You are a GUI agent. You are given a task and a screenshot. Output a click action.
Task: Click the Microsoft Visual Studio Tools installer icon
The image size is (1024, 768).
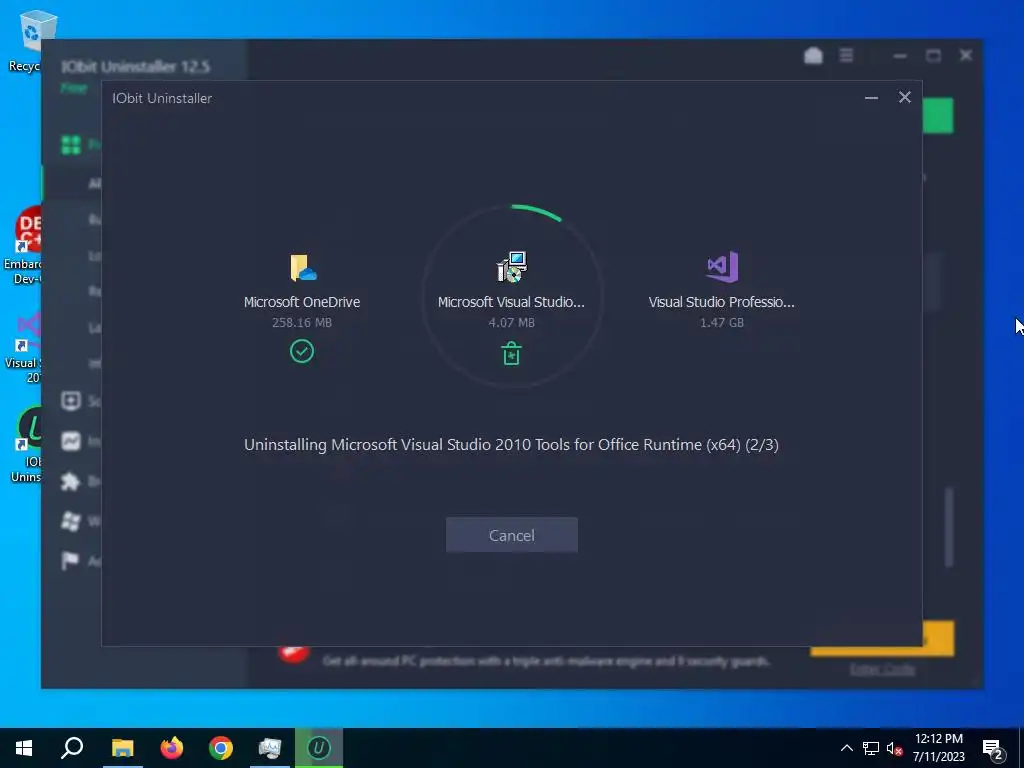[511, 266]
